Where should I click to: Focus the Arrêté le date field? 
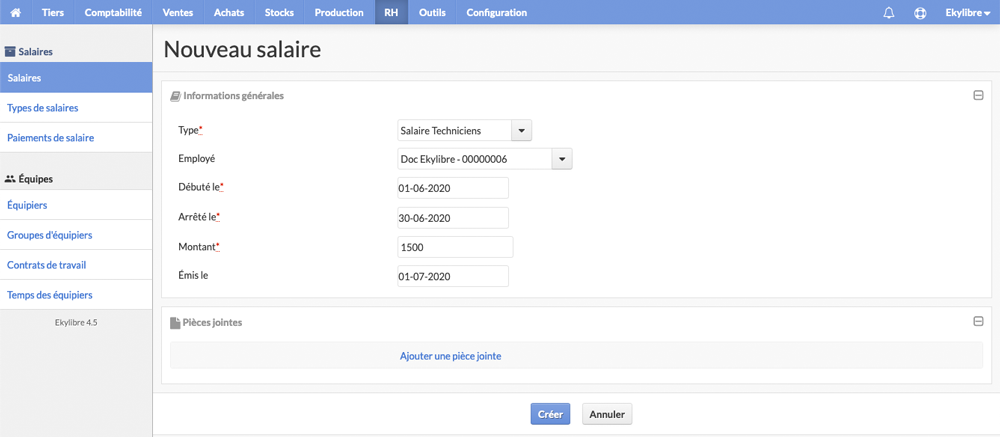pyautogui.click(x=453, y=218)
